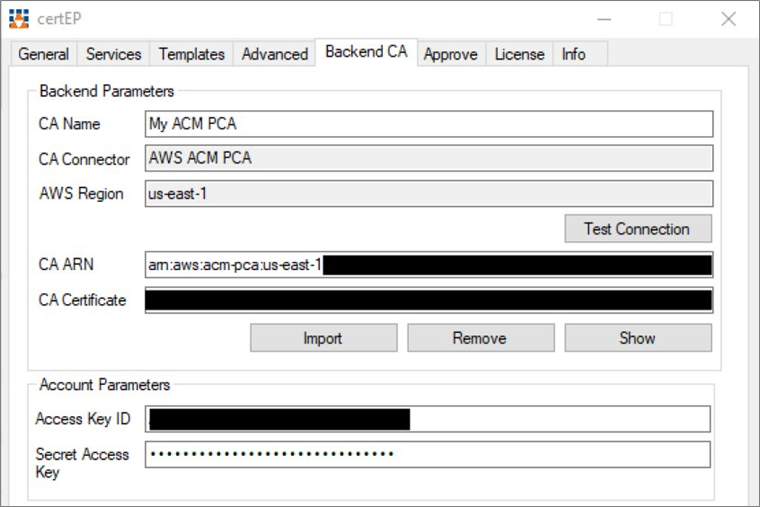
Task: Click the "CA Name" label
Action: click(69, 124)
